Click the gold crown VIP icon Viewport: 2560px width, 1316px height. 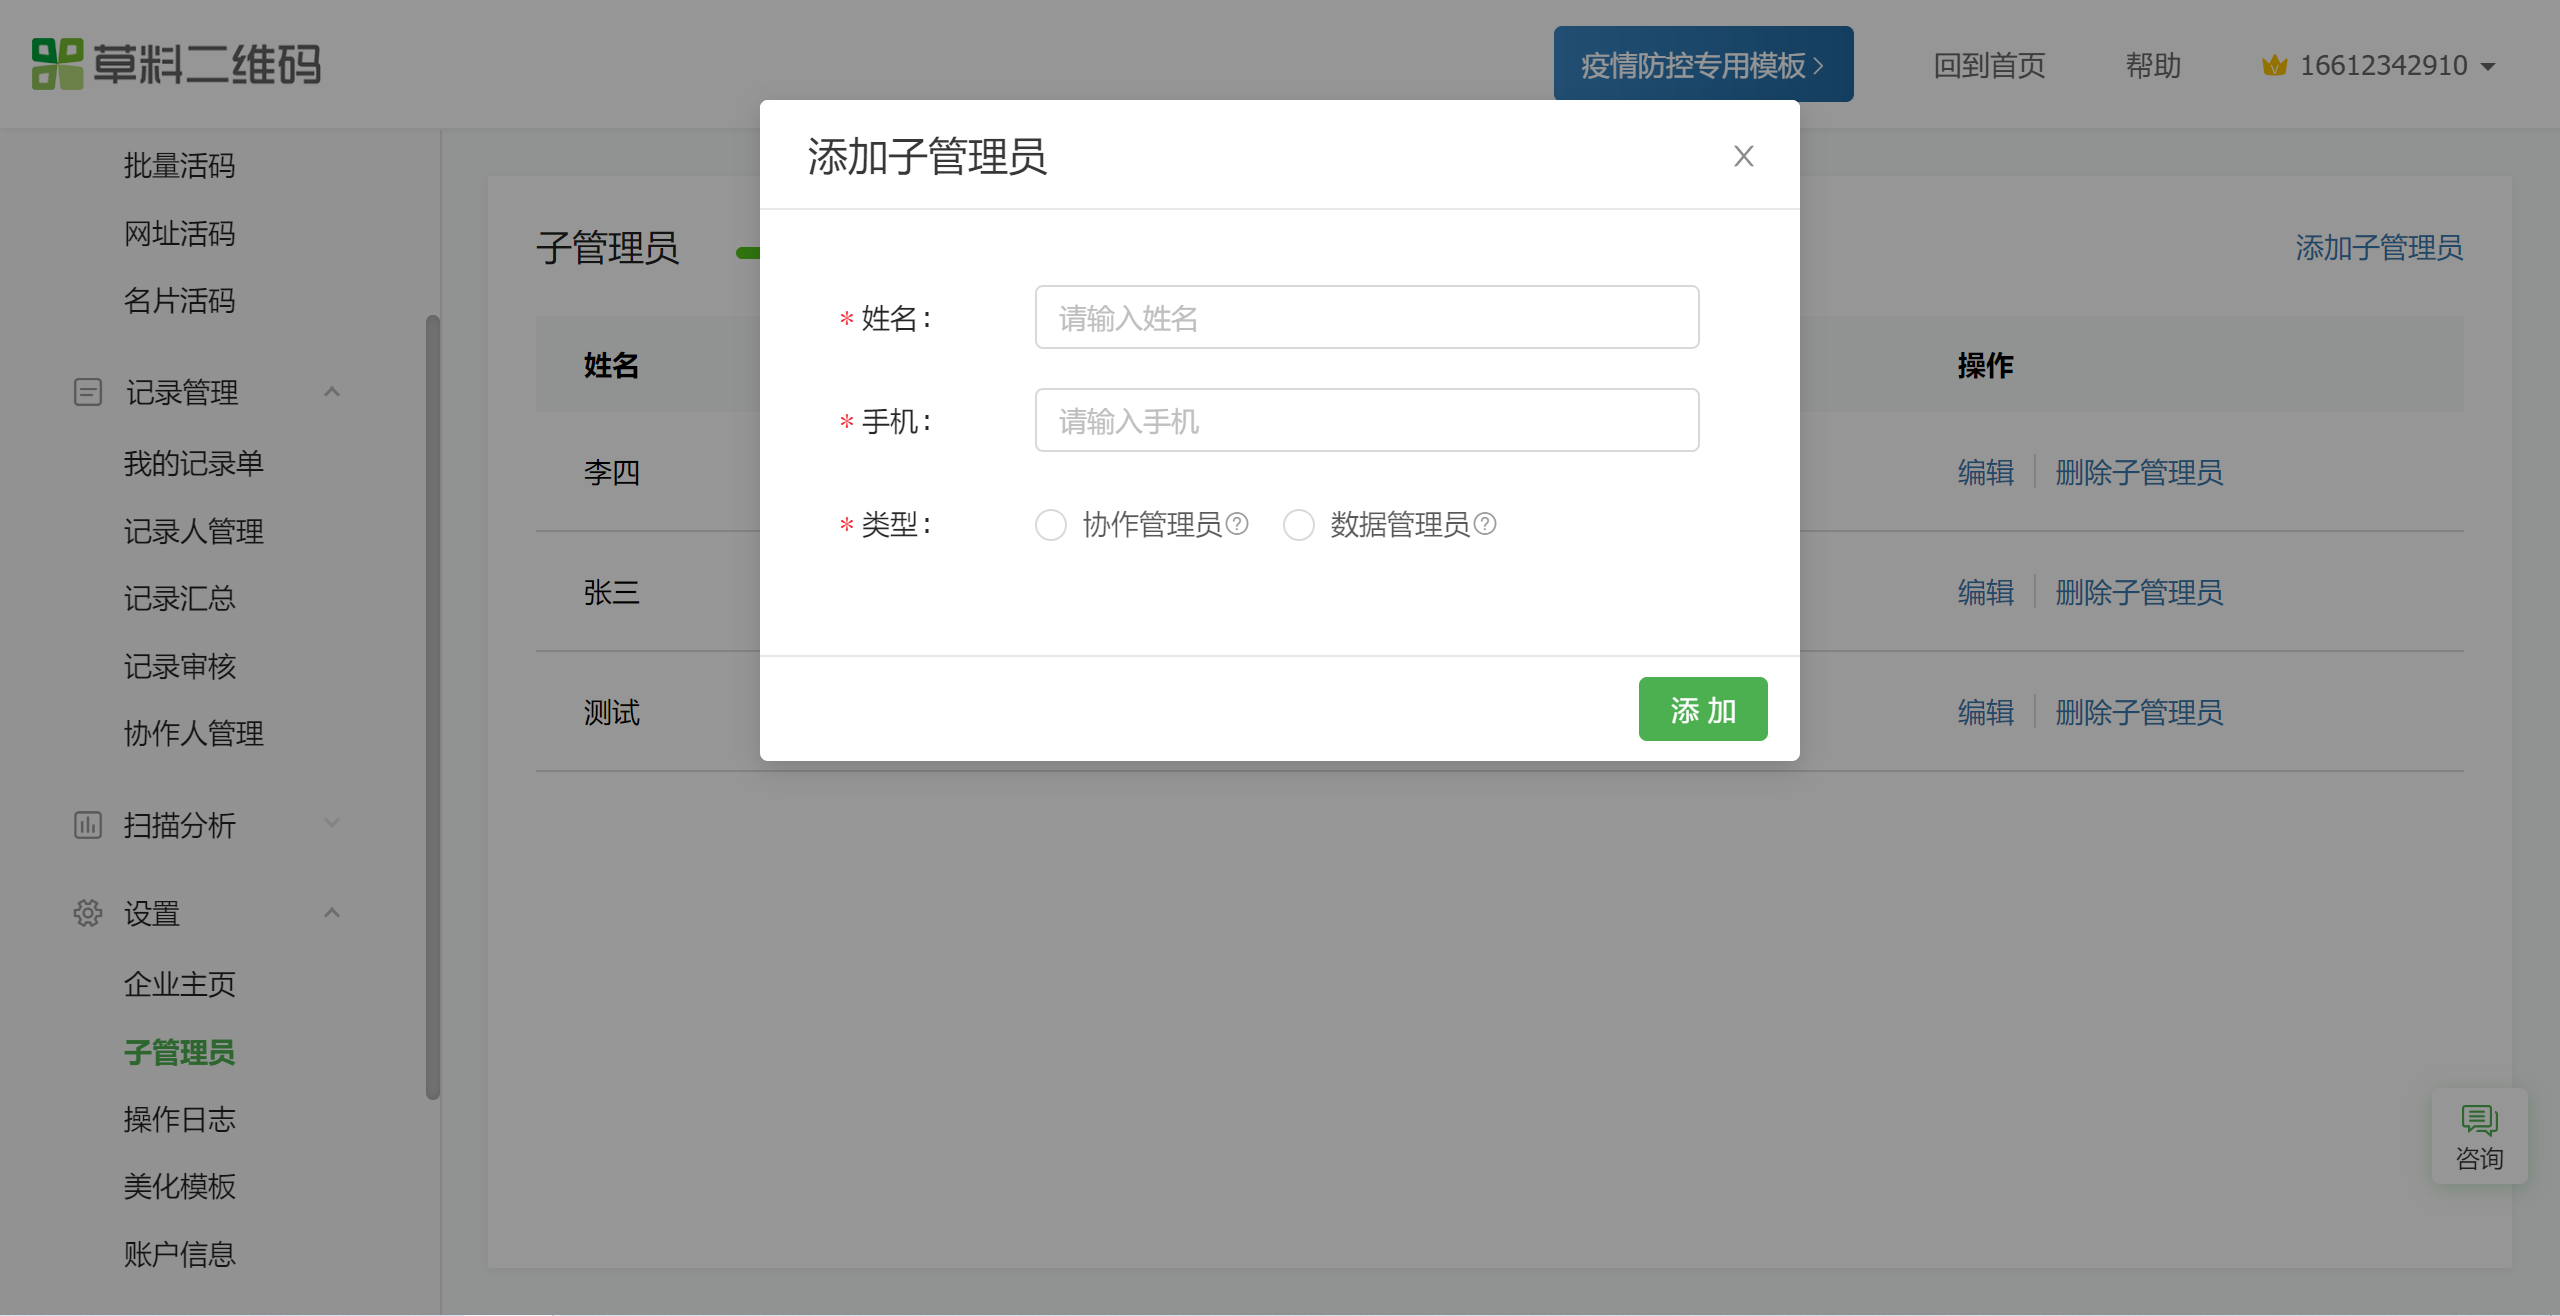(2274, 66)
